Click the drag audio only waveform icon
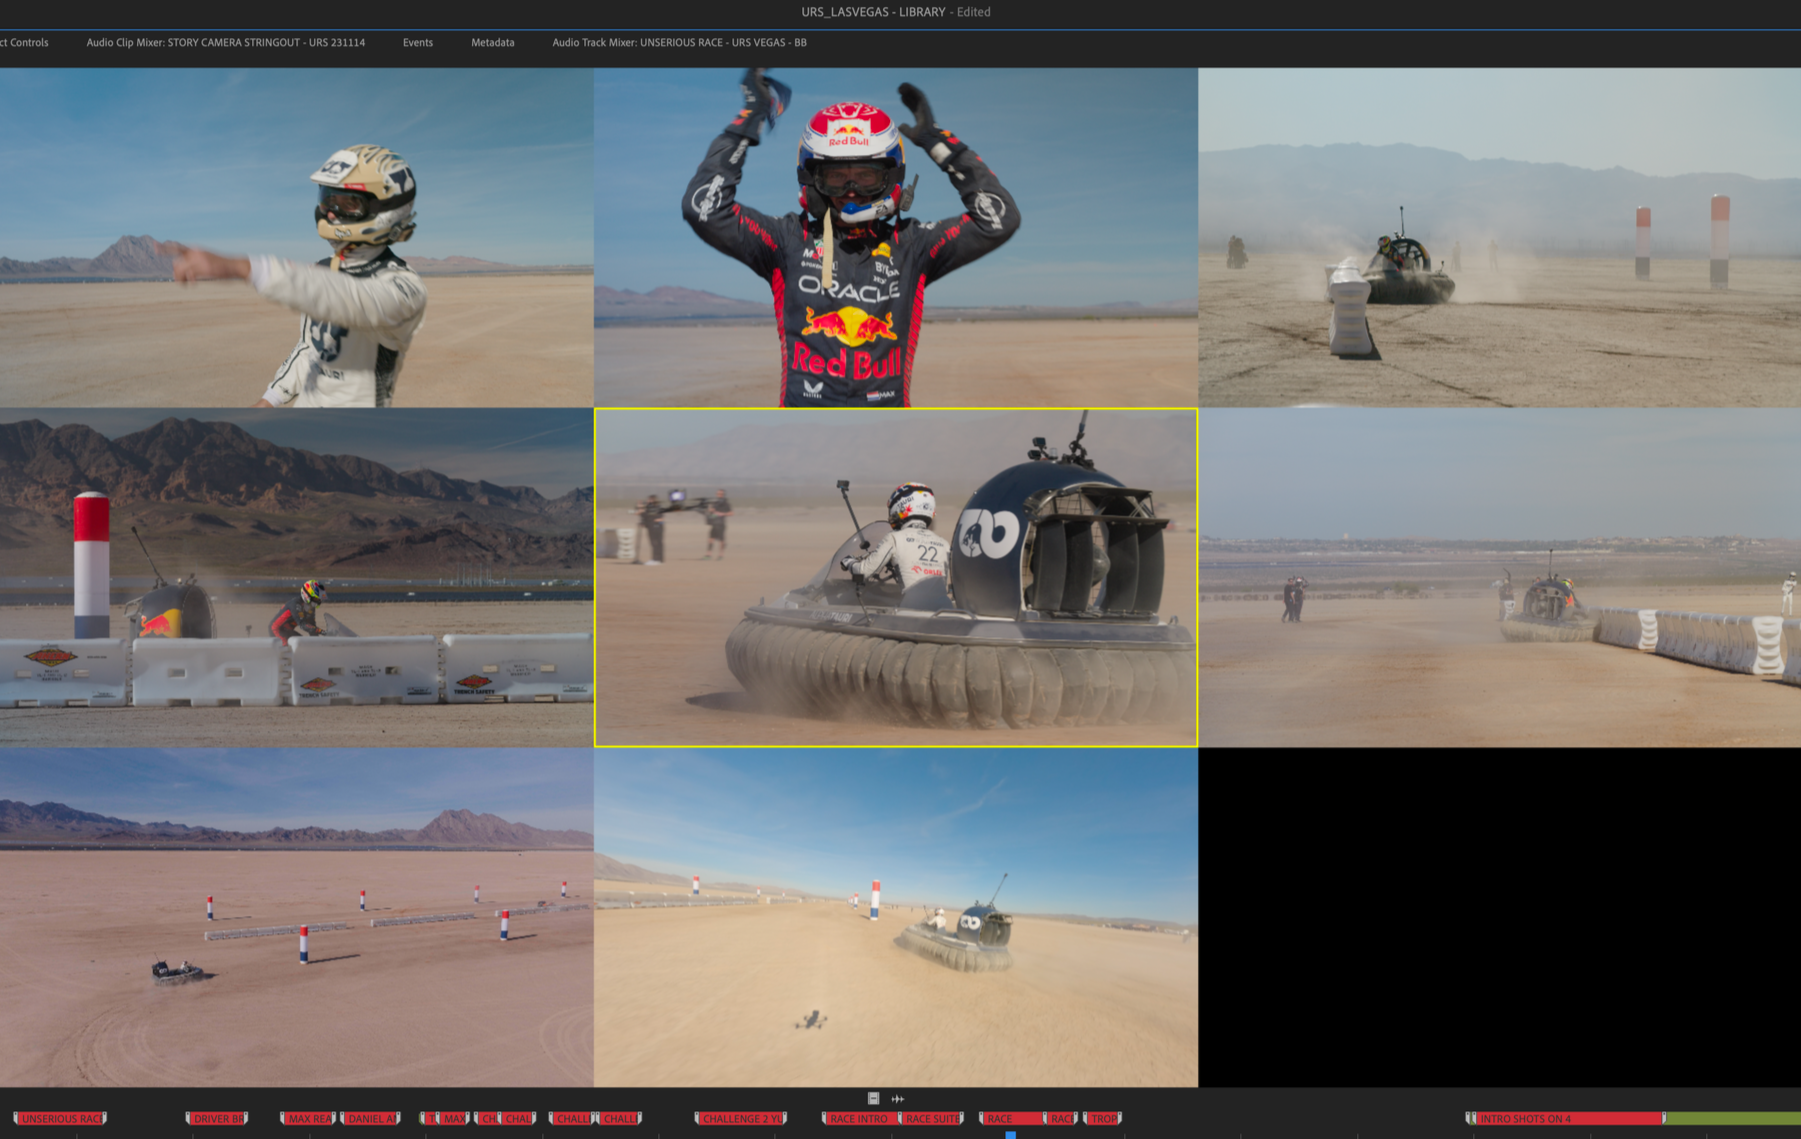The width and height of the screenshot is (1801, 1139). pos(898,1098)
